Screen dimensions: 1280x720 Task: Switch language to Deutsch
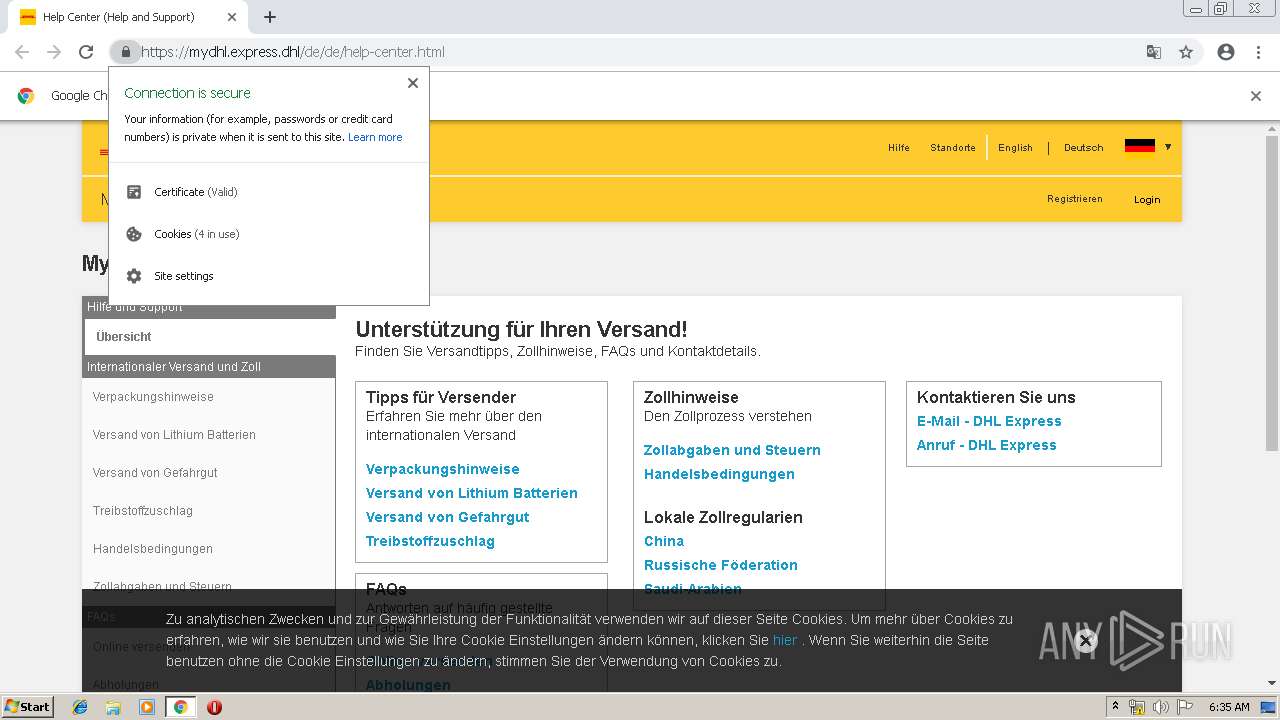coord(1083,148)
